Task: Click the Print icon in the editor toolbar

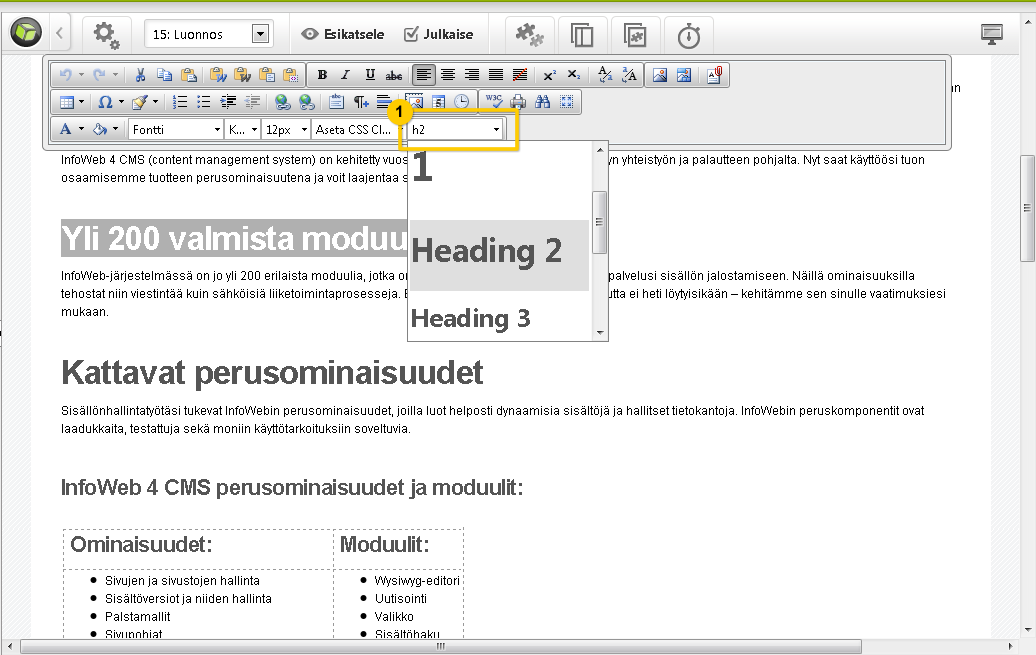Action: [x=519, y=102]
